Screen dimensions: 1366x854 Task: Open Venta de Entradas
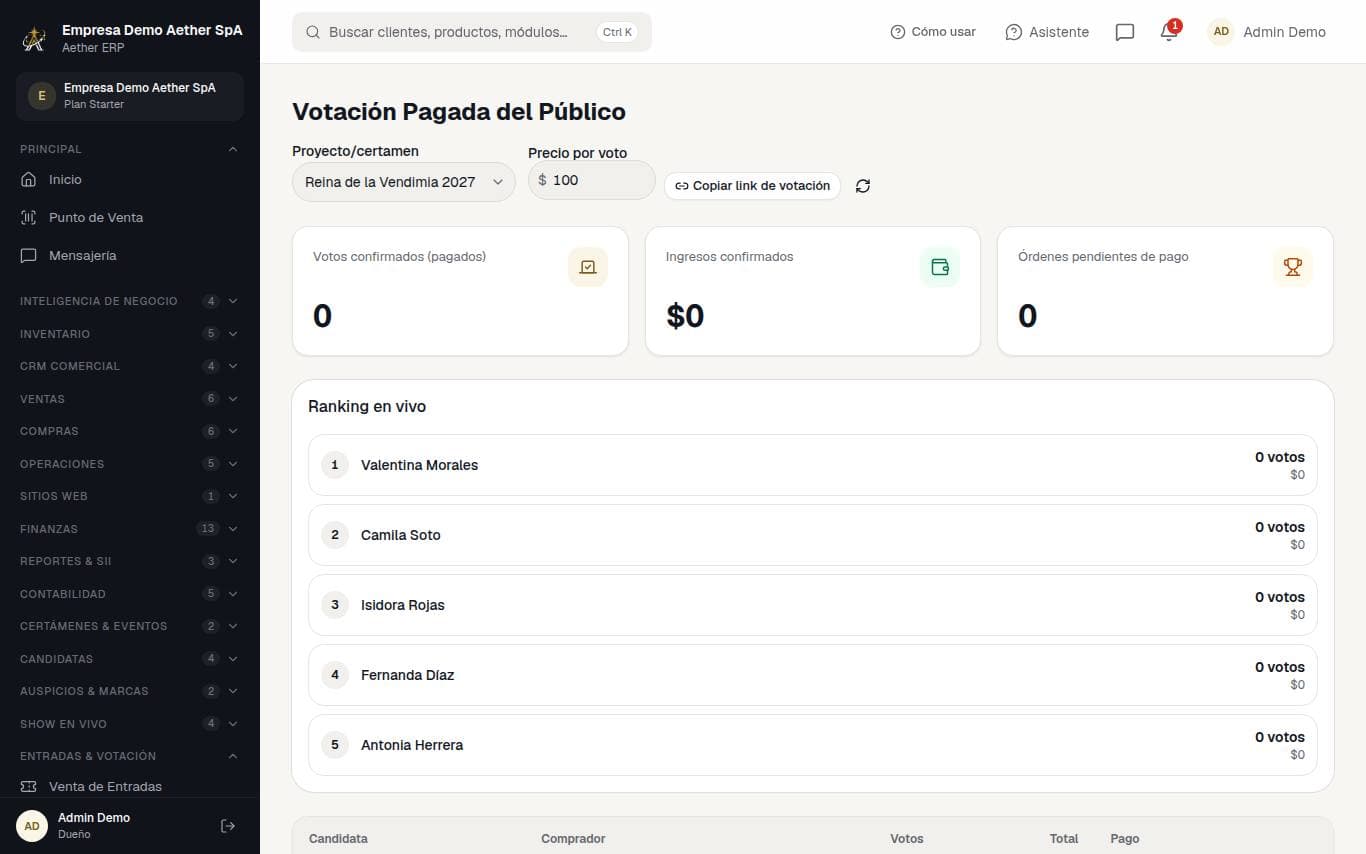(130, 787)
